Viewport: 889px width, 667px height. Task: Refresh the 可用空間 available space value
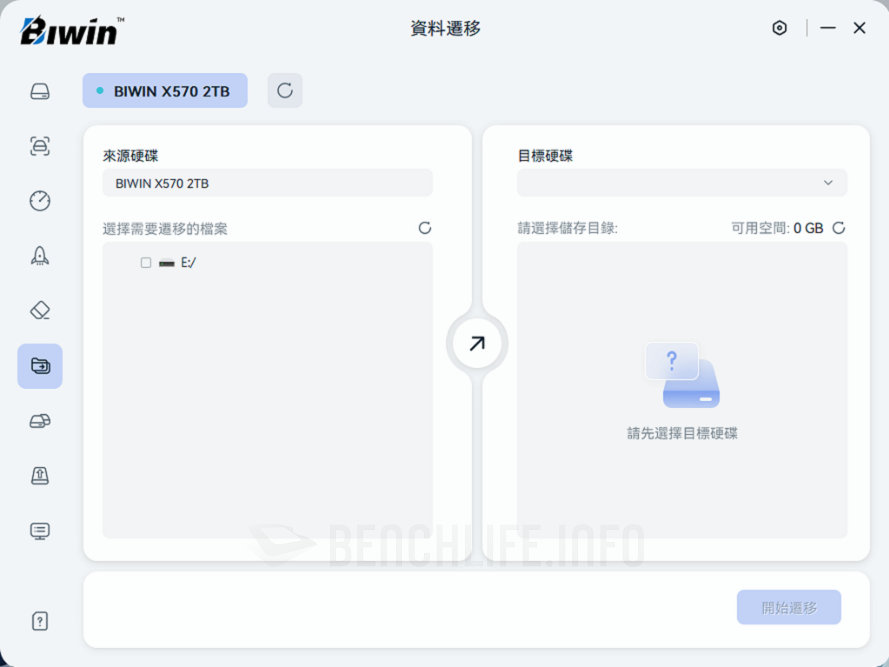pyautogui.click(x=839, y=228)
